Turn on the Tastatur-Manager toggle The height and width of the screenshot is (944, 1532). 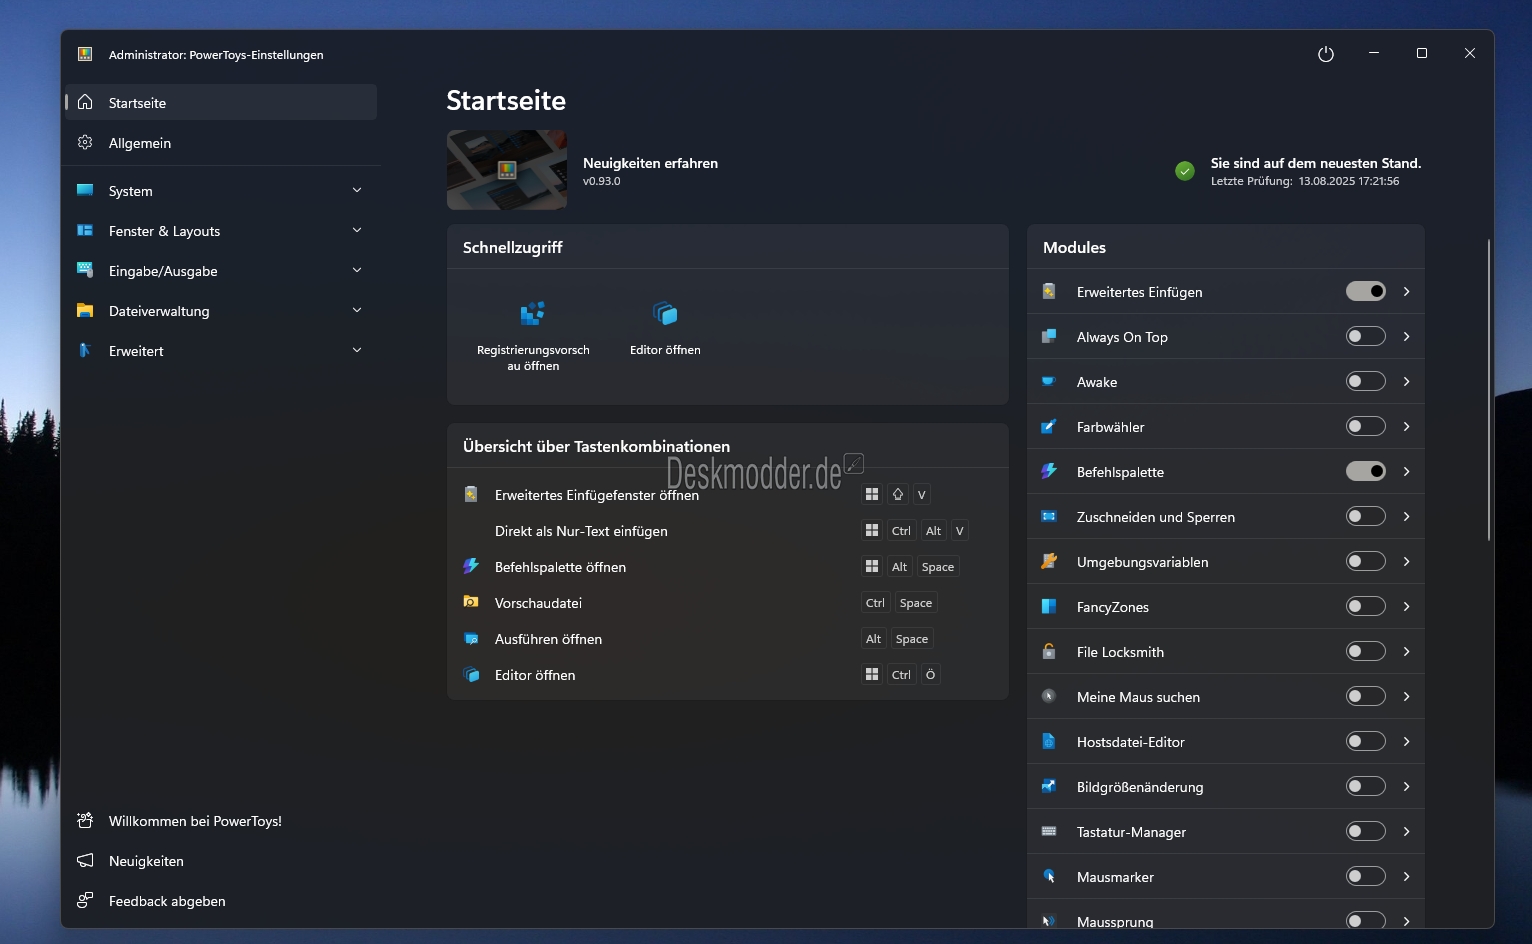pos(1366,831)
